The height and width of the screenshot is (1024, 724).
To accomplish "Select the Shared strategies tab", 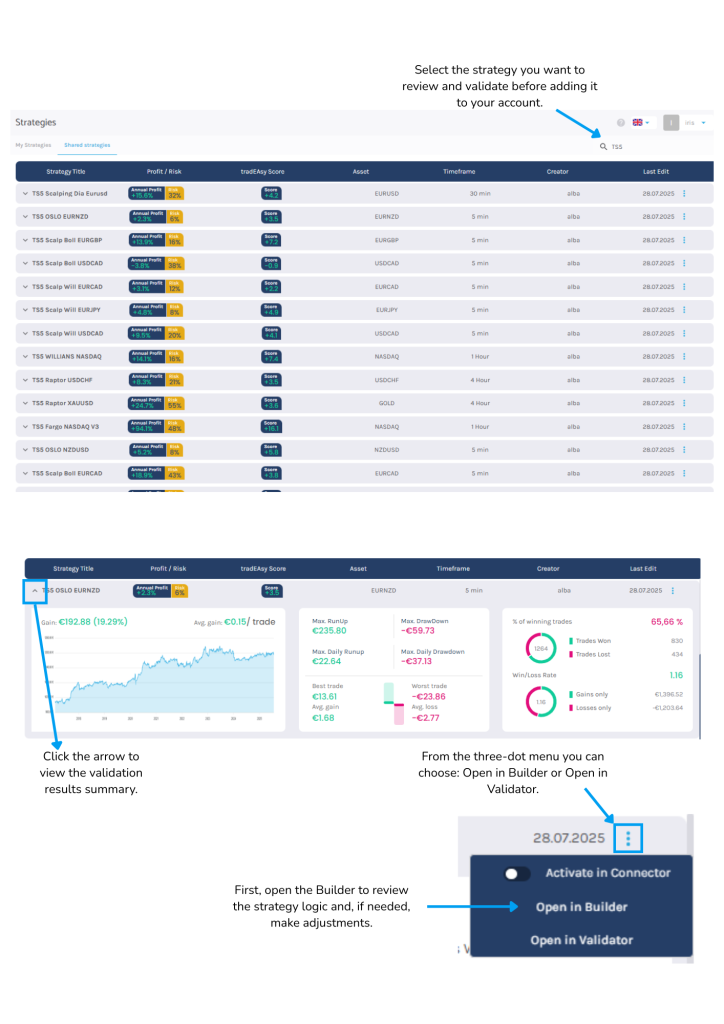I will pyautogui.click(x=87, y=146).
